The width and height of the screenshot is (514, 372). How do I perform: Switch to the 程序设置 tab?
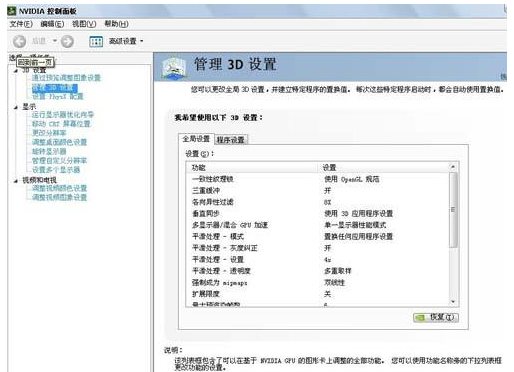231,140
